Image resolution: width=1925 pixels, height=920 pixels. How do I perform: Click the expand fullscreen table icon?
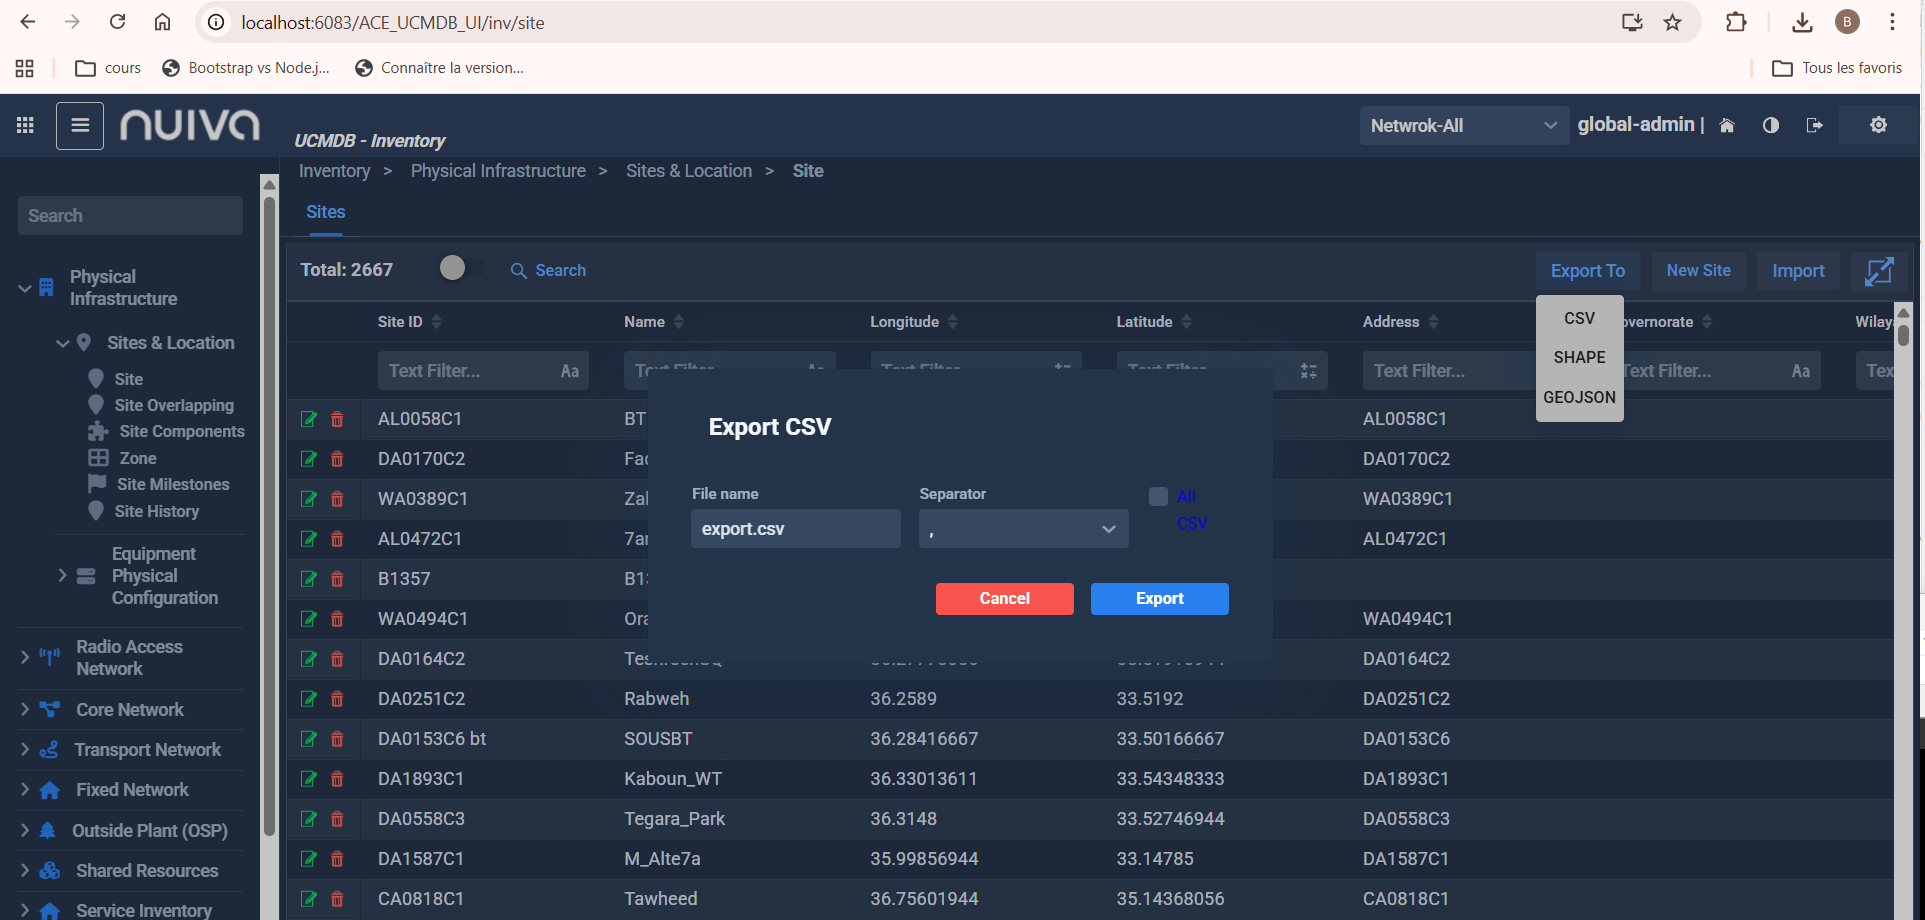1878,271
